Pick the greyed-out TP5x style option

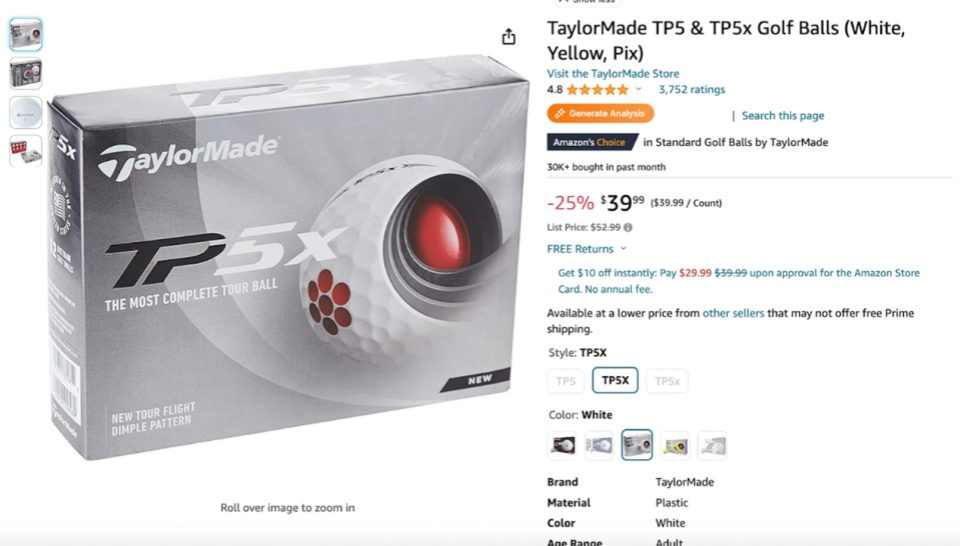pos(667,381)
